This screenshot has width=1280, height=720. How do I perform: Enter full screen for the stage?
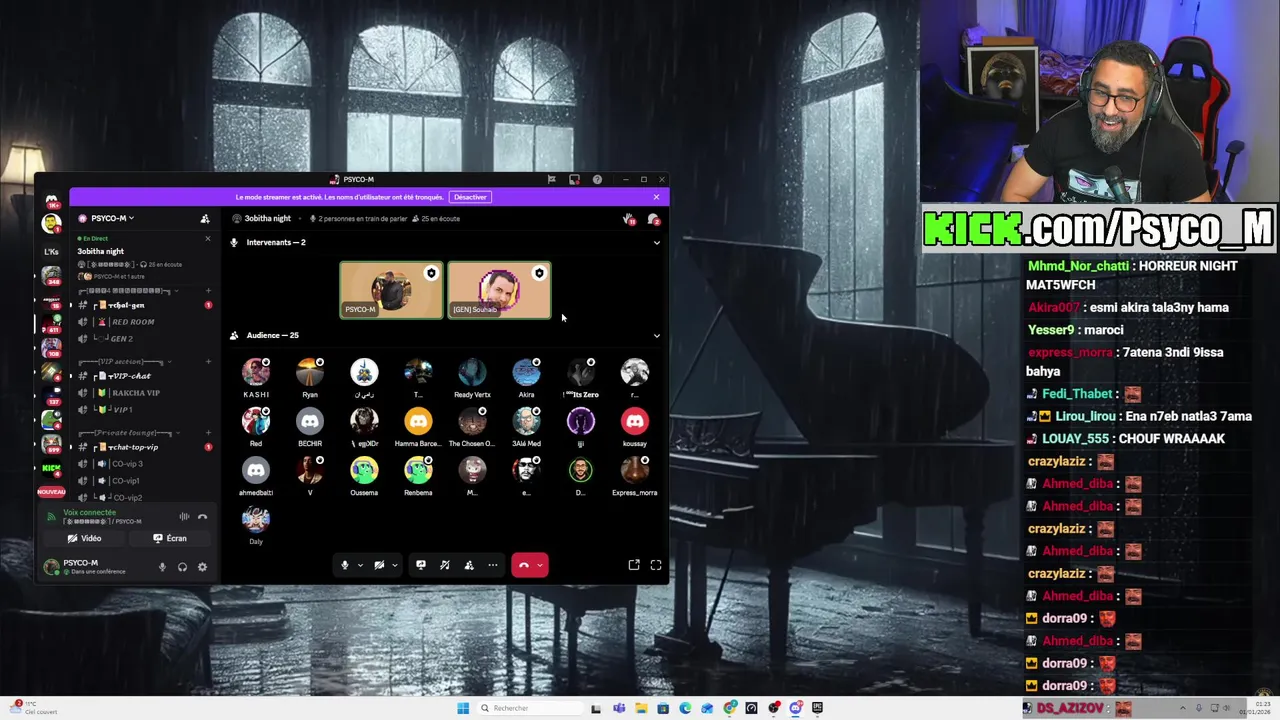[656, 565]
